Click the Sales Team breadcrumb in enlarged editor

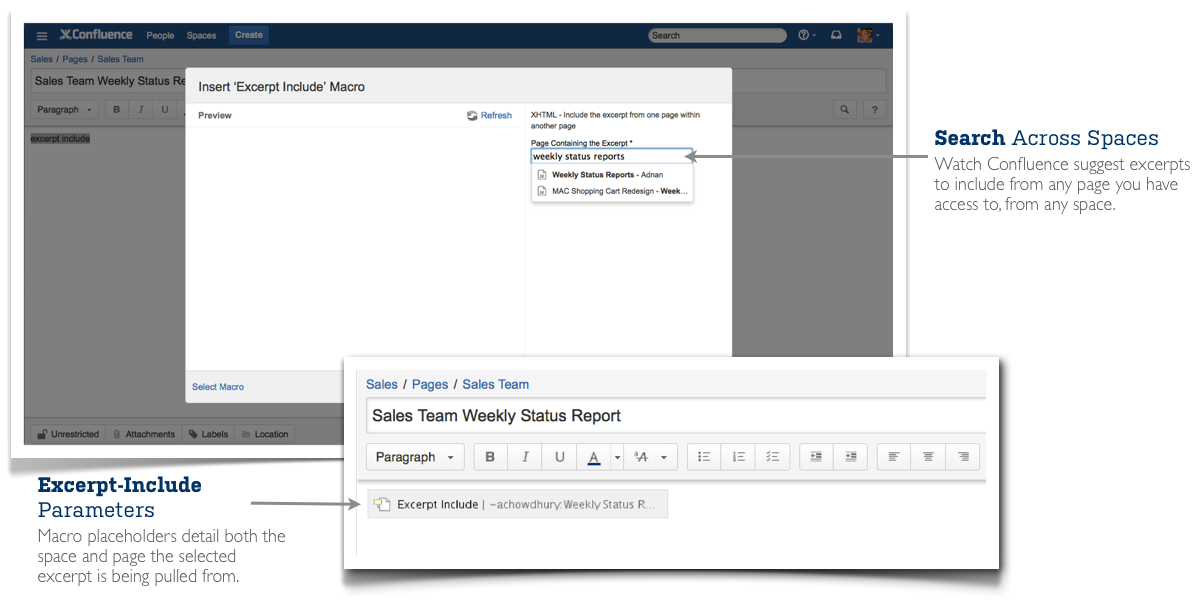coord(496,384)
